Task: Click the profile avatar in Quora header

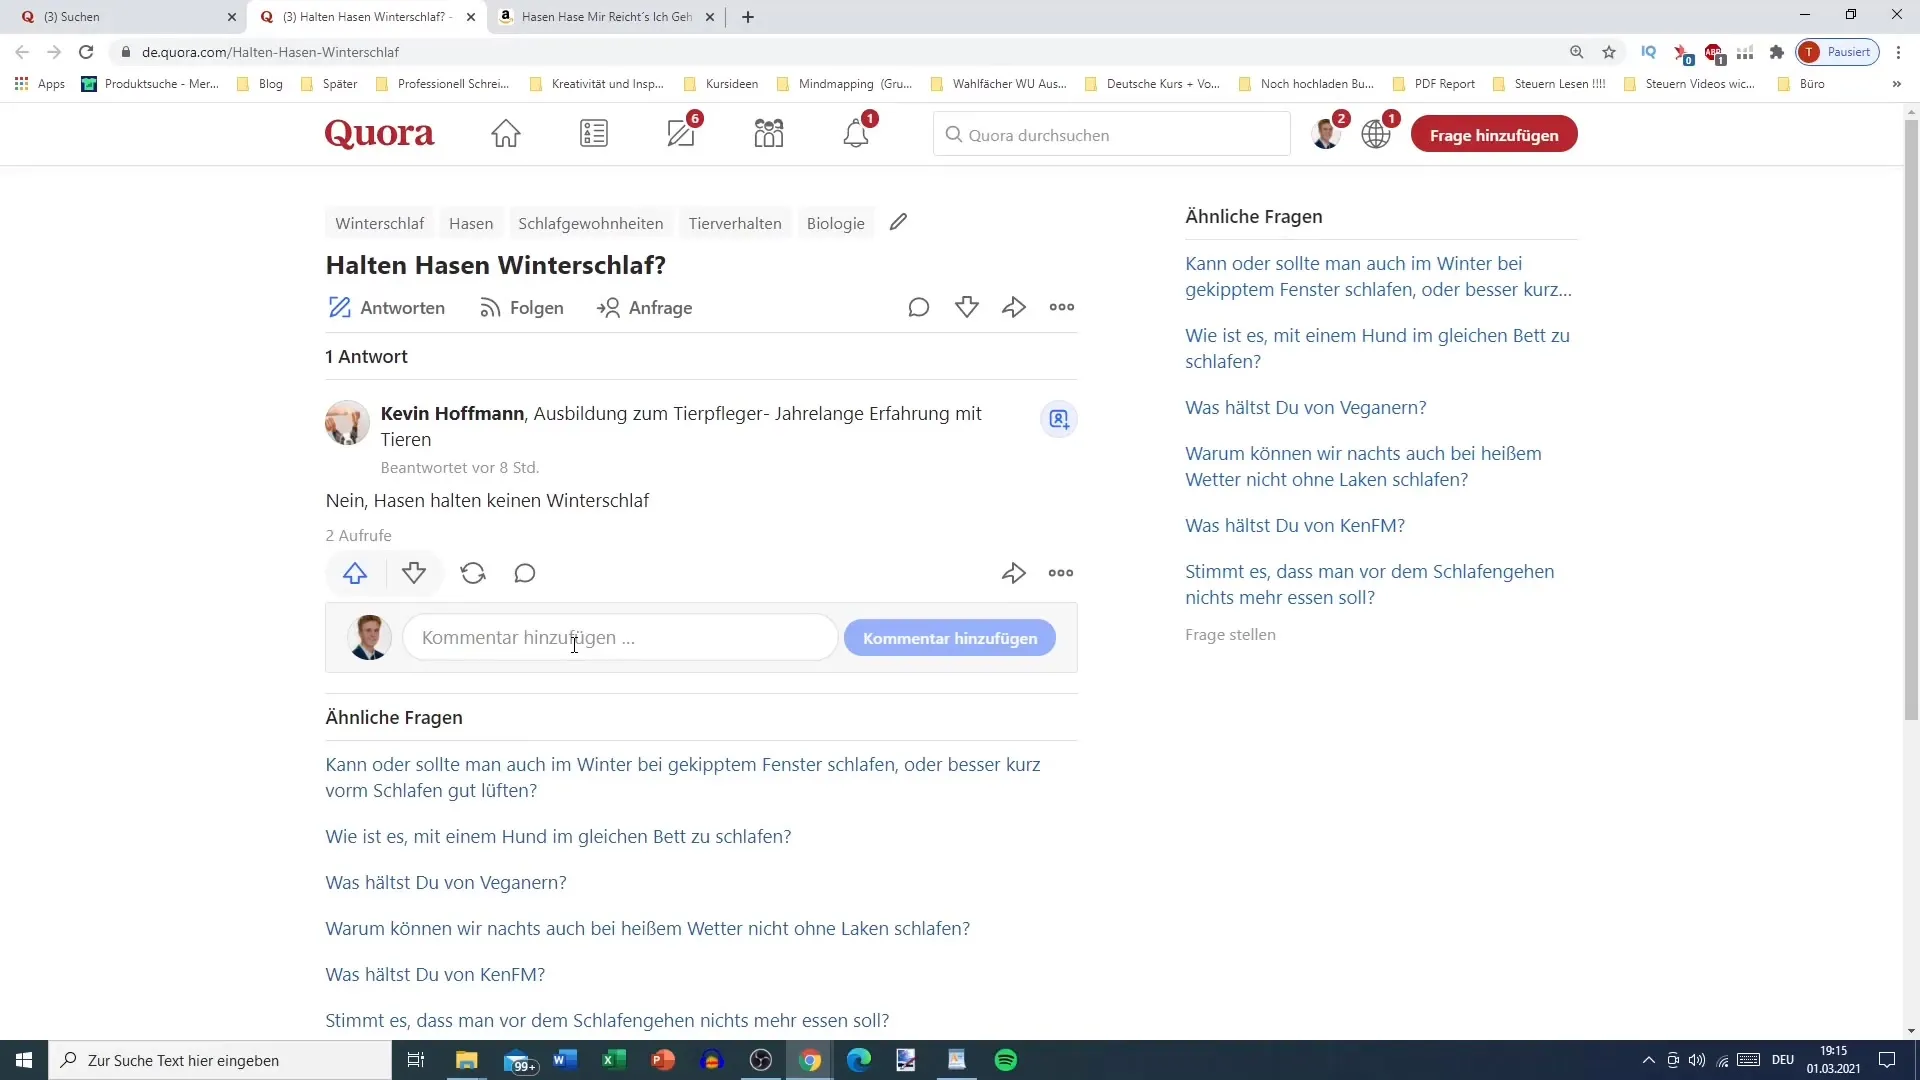Action: (1326, 133)
